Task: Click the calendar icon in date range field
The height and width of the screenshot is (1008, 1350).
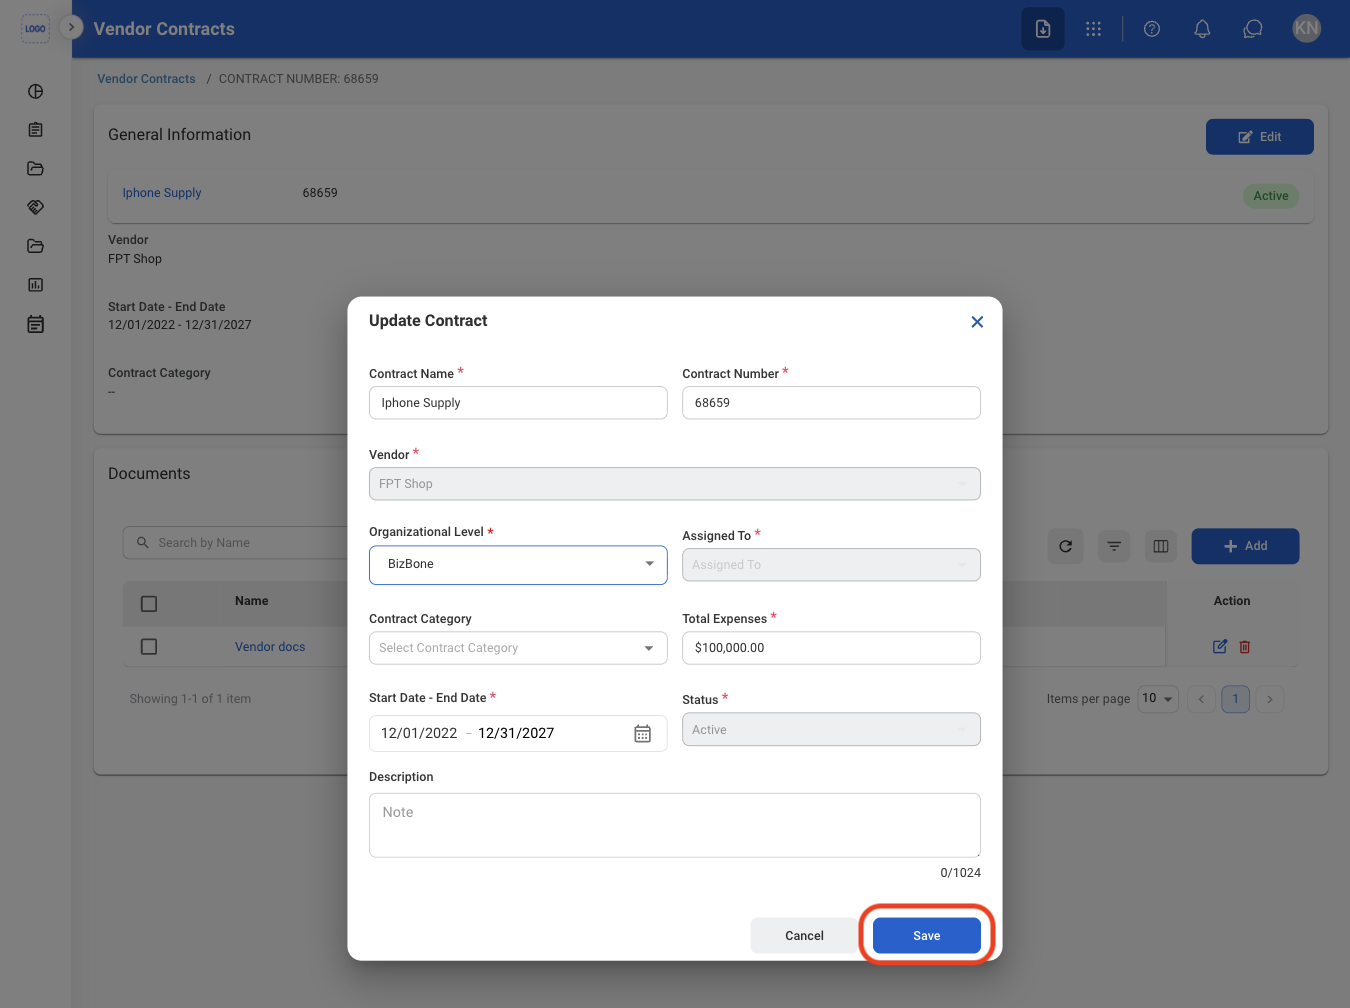Action: [643, 734]
